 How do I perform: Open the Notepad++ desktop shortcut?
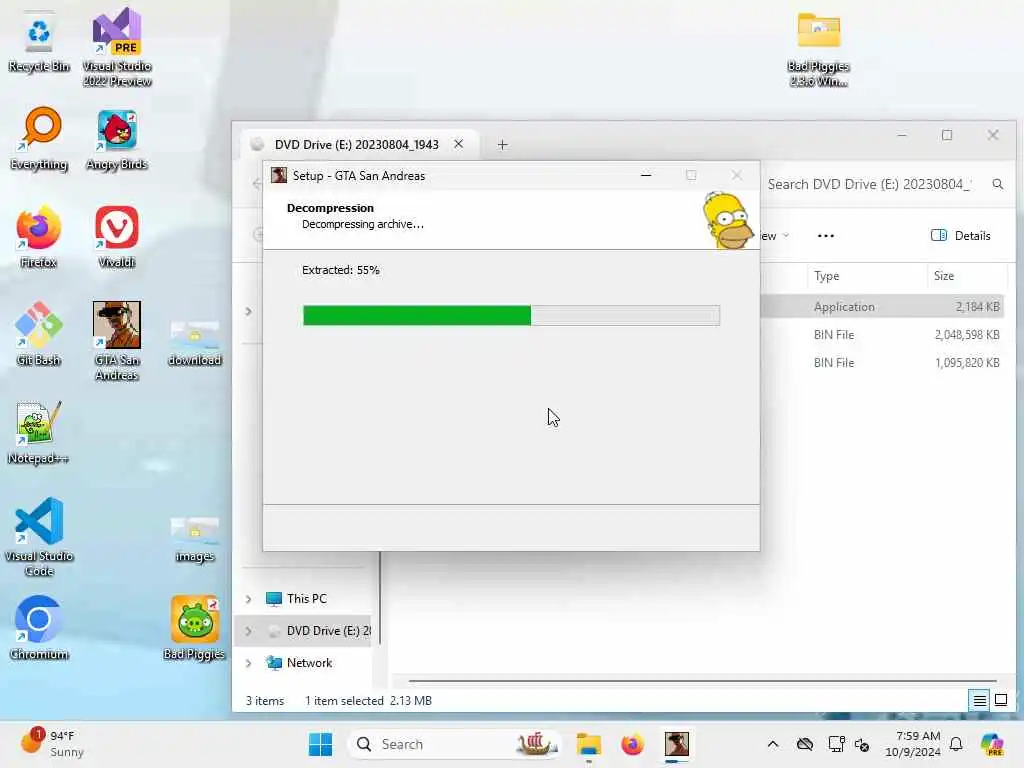(x=39, y=432)
